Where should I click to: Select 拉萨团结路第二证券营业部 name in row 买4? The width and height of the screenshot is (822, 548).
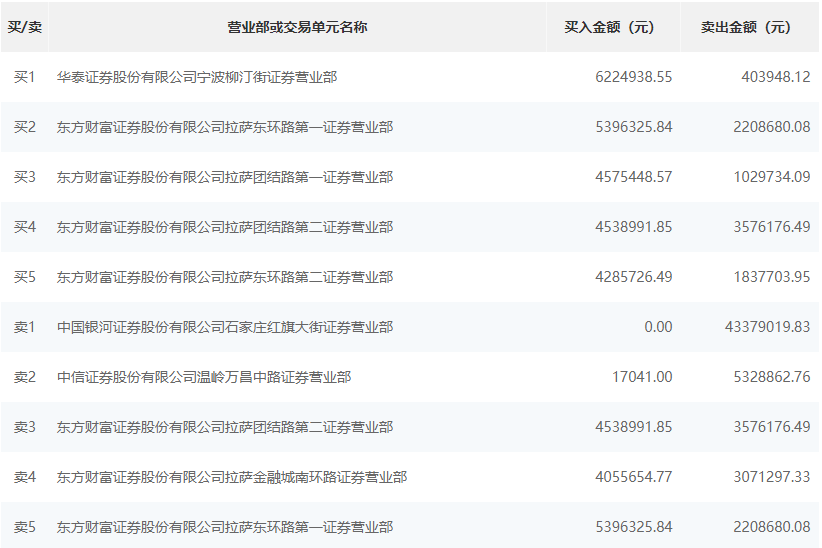click(x=225, y=227)
